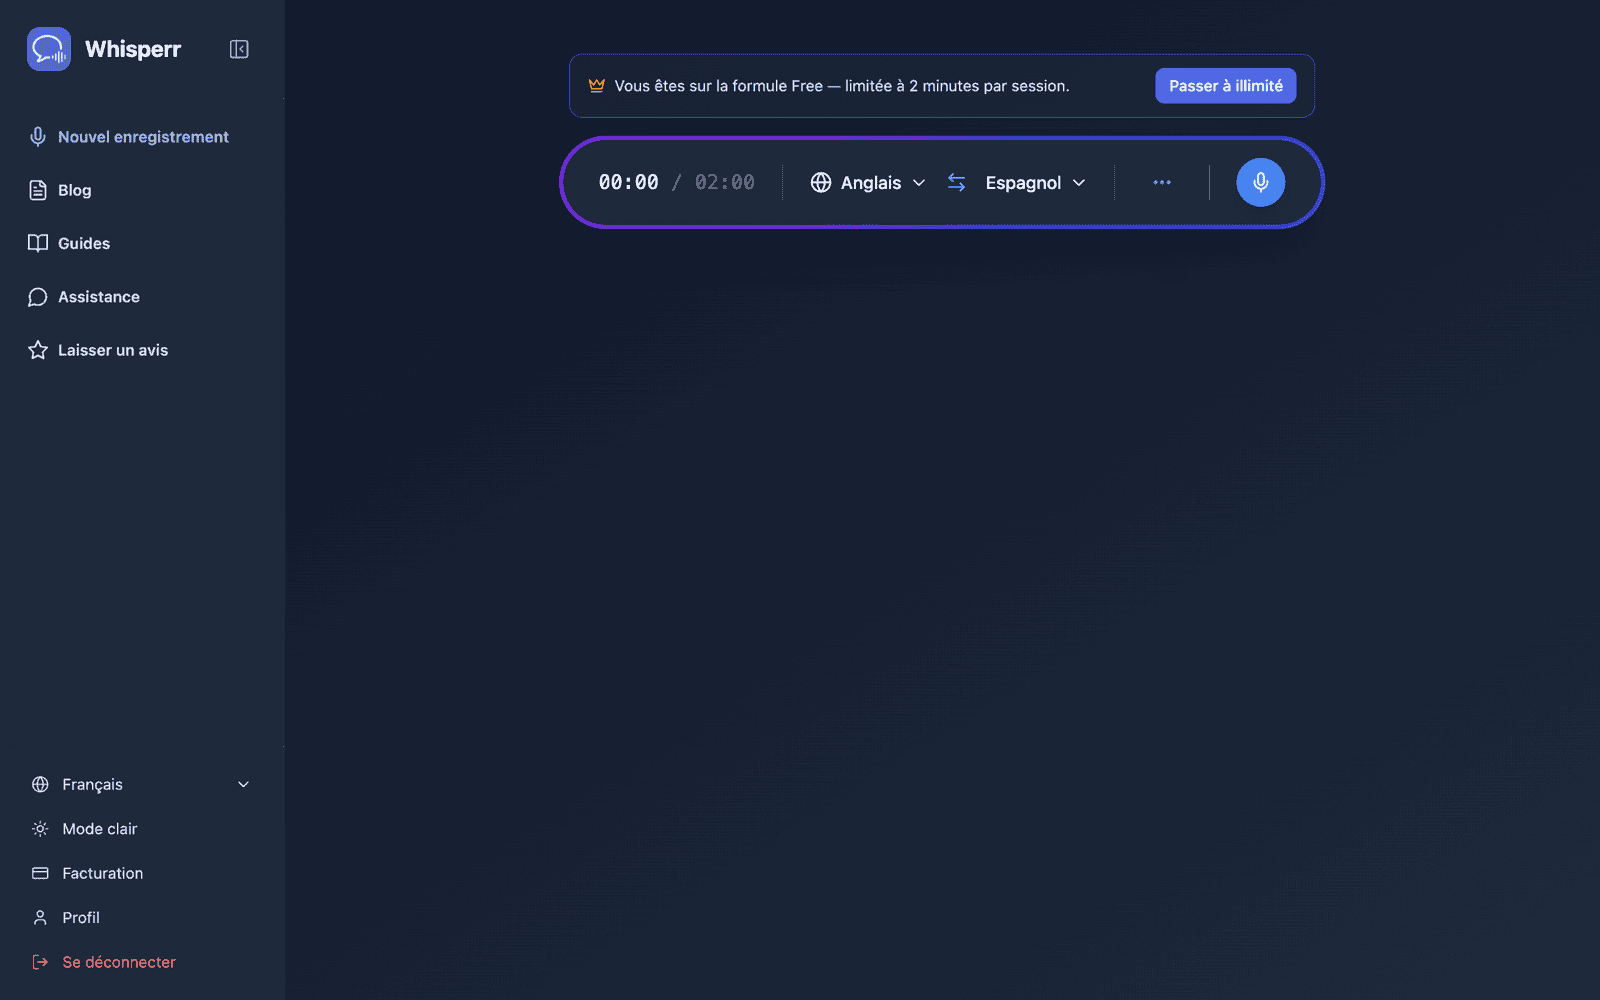Click the Whisperr app name
Image resolution: width=1600 pixels, height=1000 pixels.
tap(133, 49)
